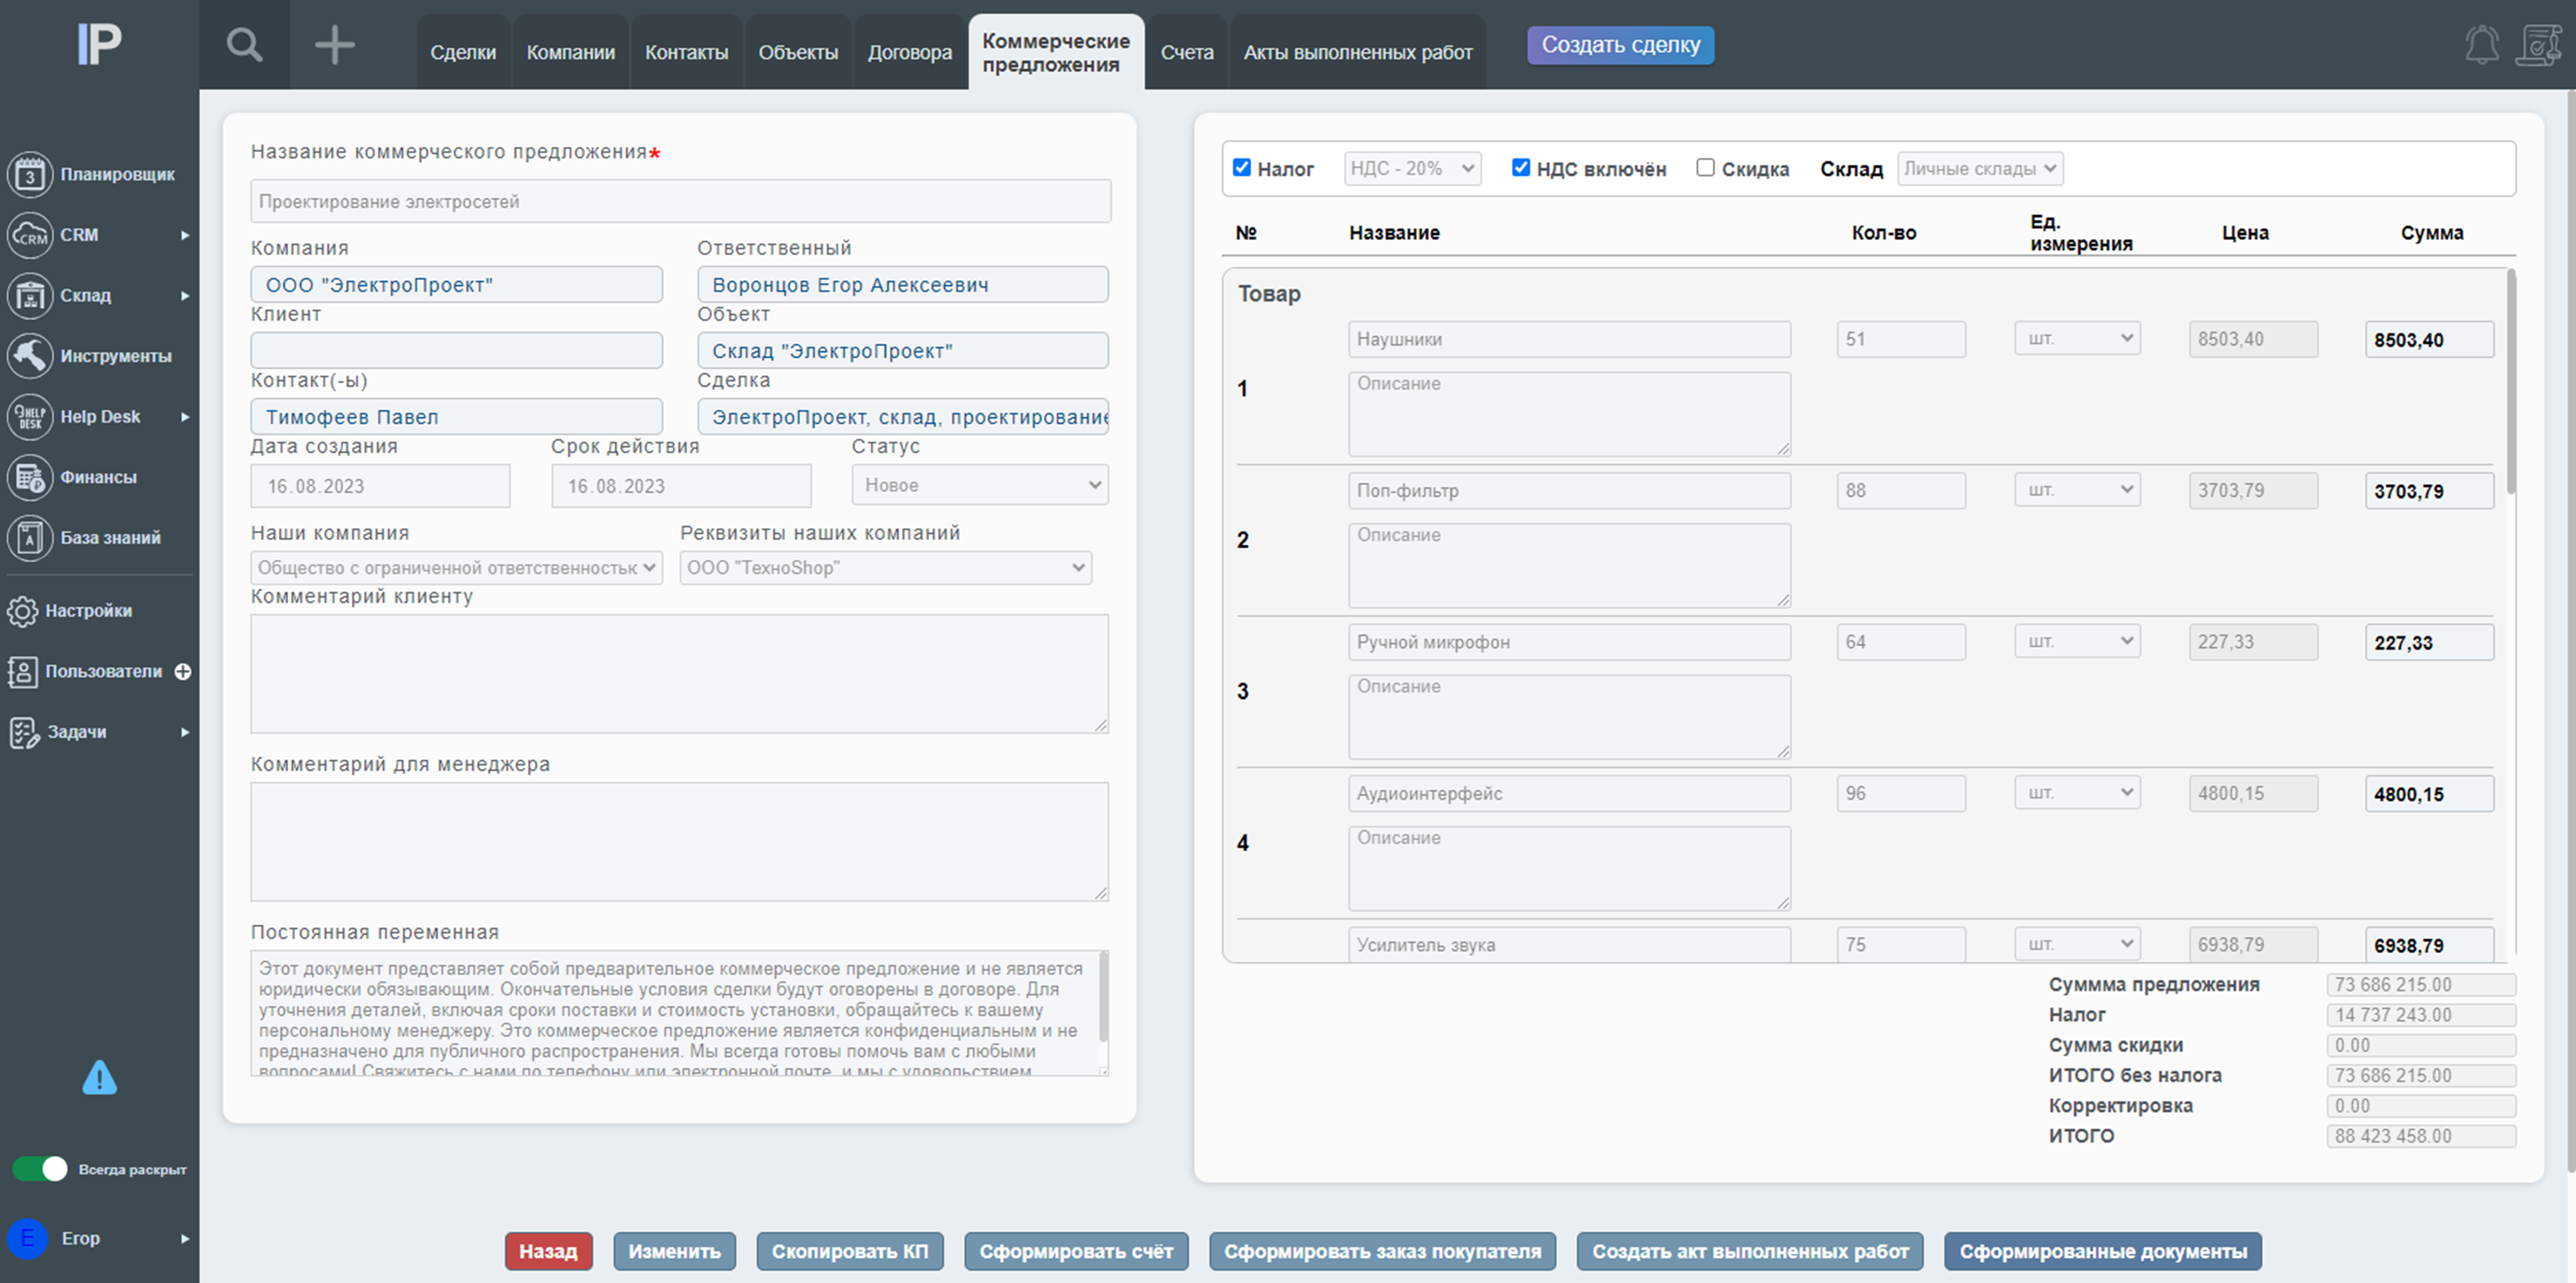Screen dimensions: 2576x1283
Task: Click the Срок действия date field
Action: pyautogui.click(x=681, y=486)
